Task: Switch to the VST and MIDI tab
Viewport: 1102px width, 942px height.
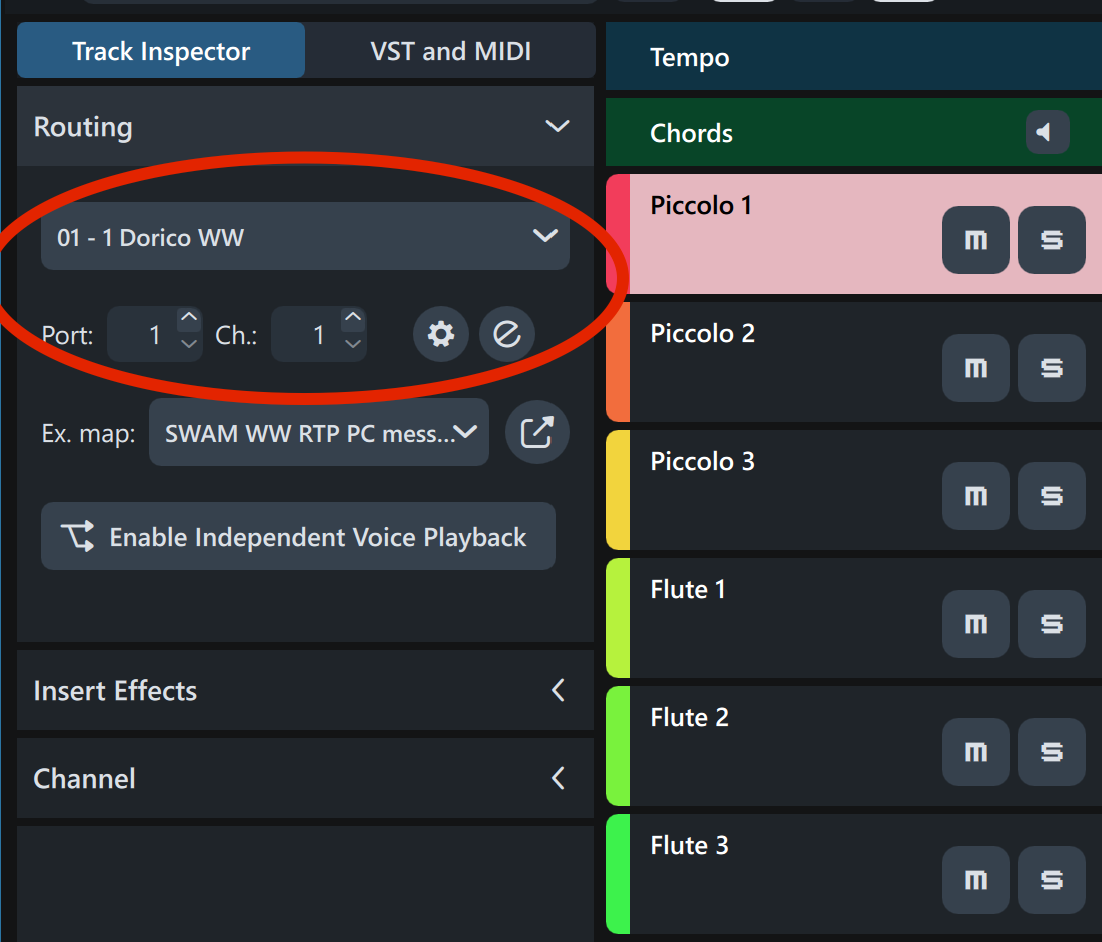Action: pos(450,51)
